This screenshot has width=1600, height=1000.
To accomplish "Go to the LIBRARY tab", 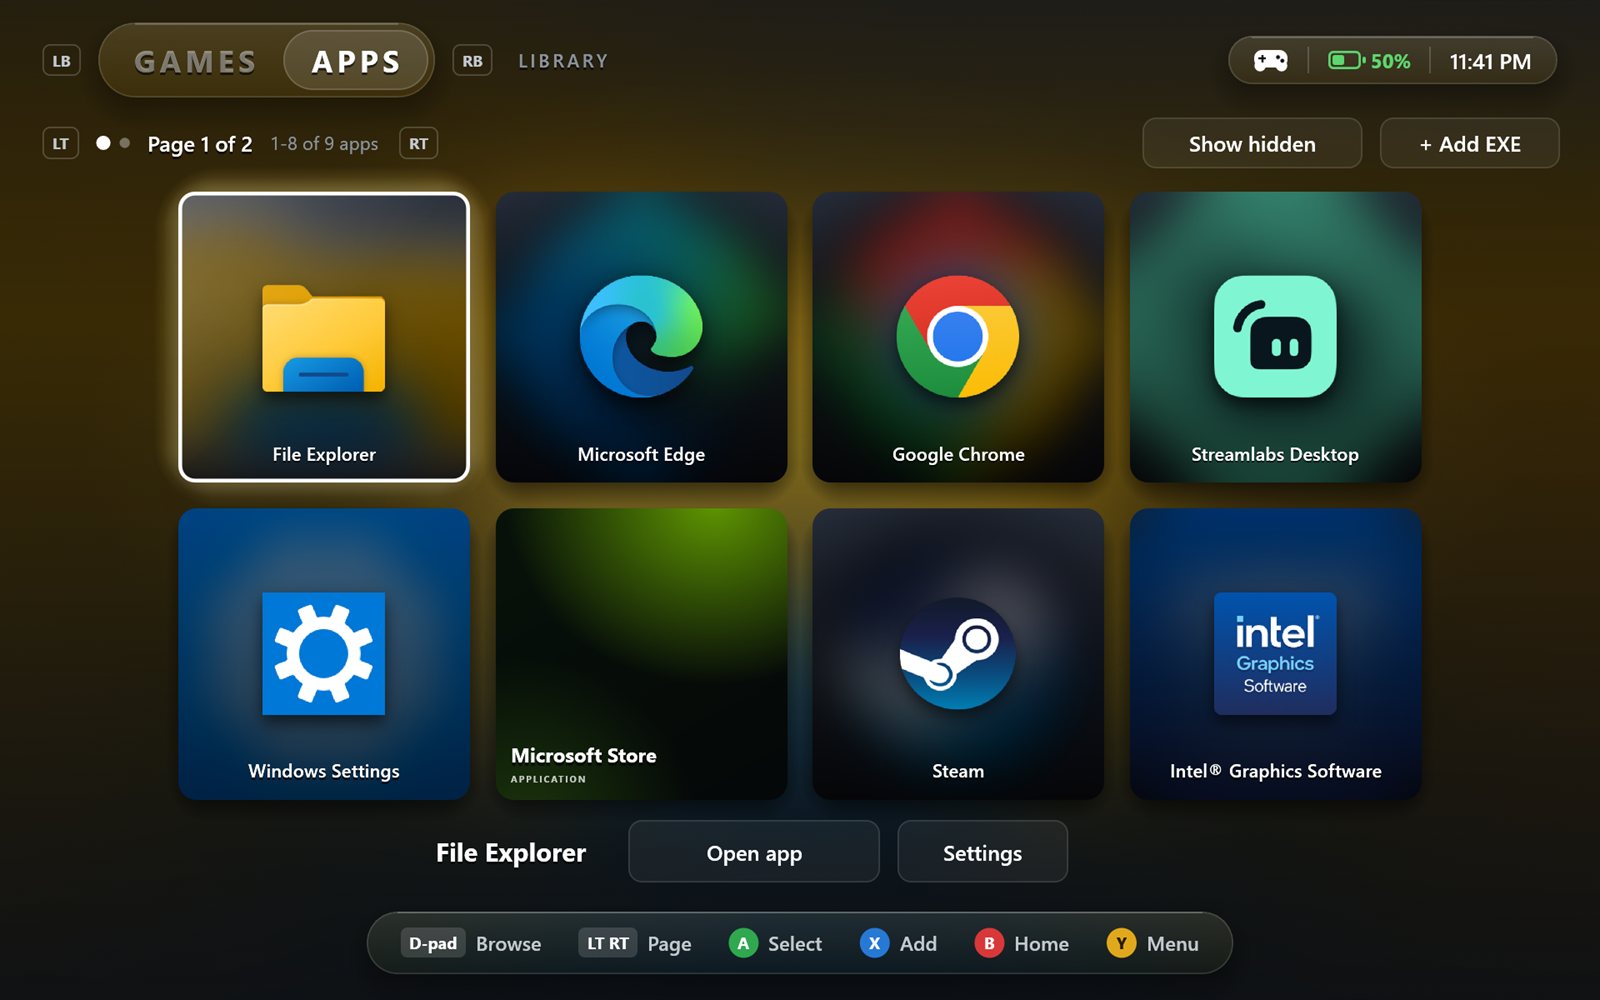I will point(563,61).
